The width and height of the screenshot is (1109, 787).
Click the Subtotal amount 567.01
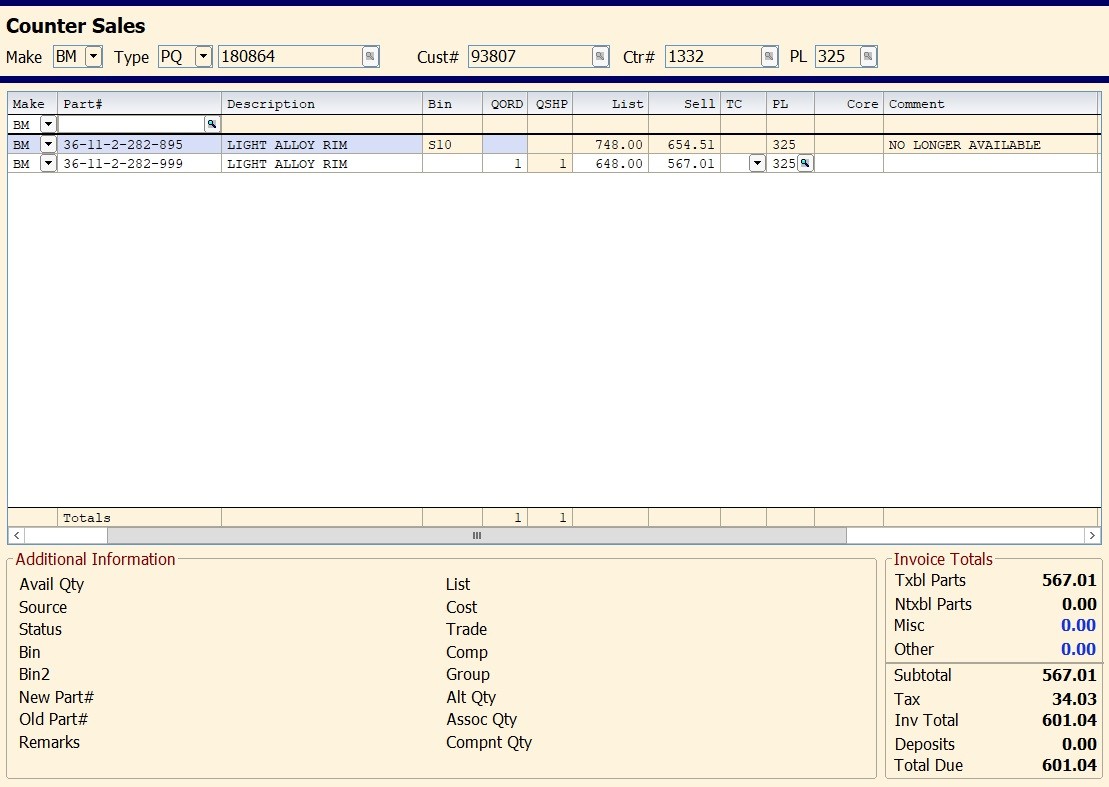click(1069, 675)
